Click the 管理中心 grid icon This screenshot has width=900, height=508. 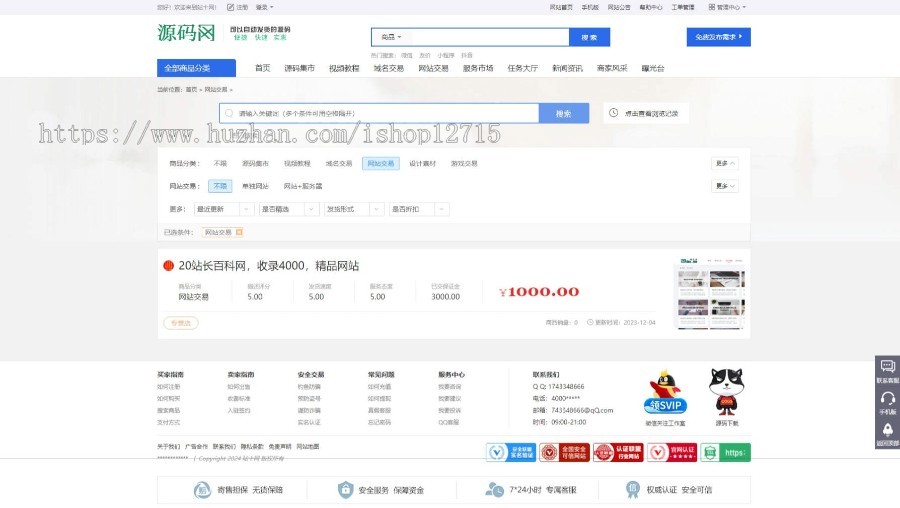pos(712,7)
